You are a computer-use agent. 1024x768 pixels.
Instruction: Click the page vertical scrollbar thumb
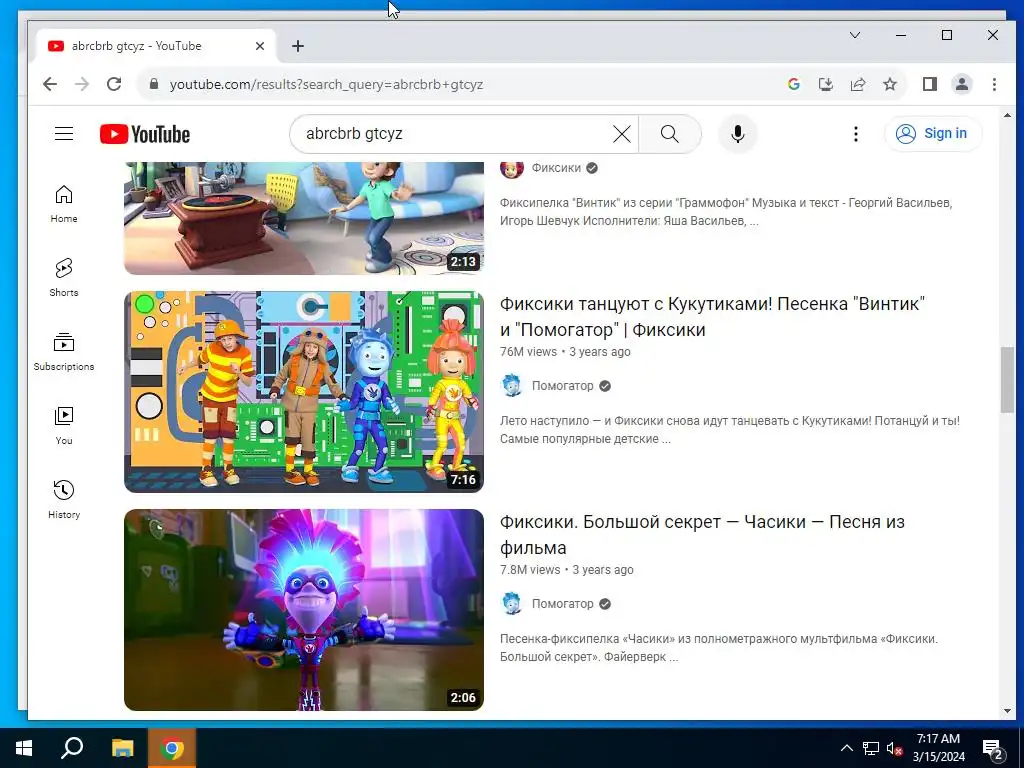(1007, 379)
